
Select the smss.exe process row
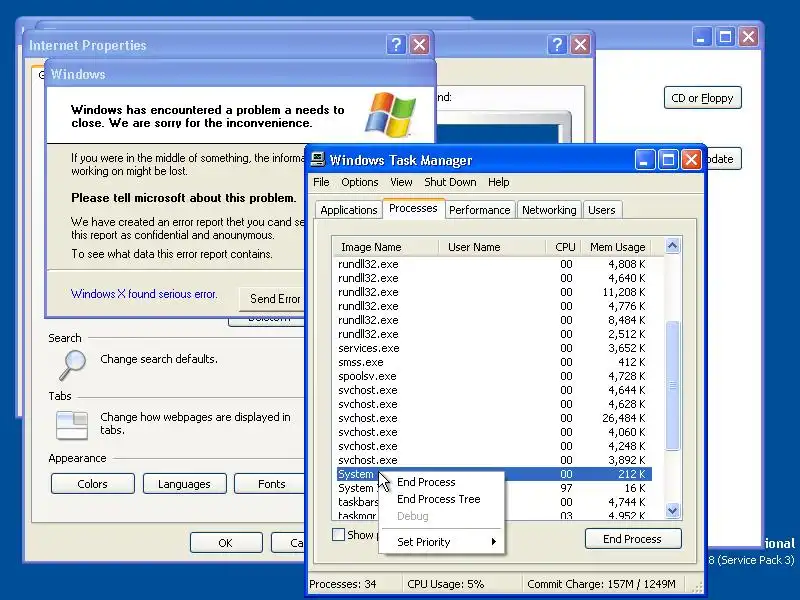493,362
